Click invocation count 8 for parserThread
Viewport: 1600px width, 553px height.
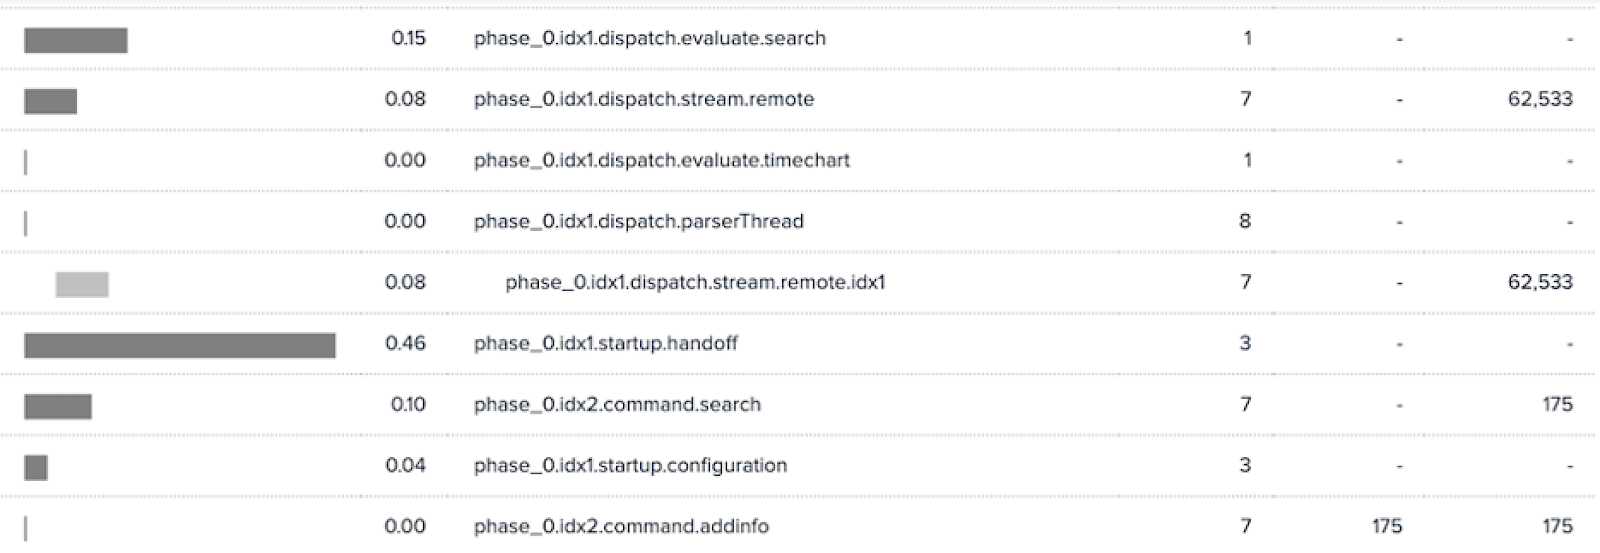1245,221
